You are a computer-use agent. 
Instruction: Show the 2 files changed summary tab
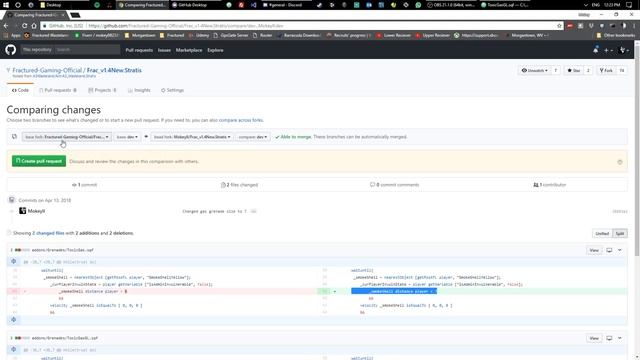[239, 185]
